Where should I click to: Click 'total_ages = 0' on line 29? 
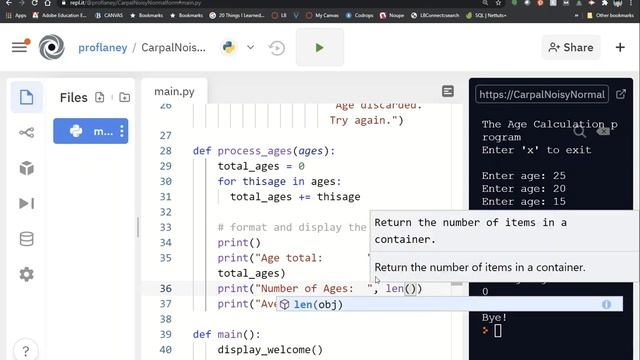tap(261, 166)
